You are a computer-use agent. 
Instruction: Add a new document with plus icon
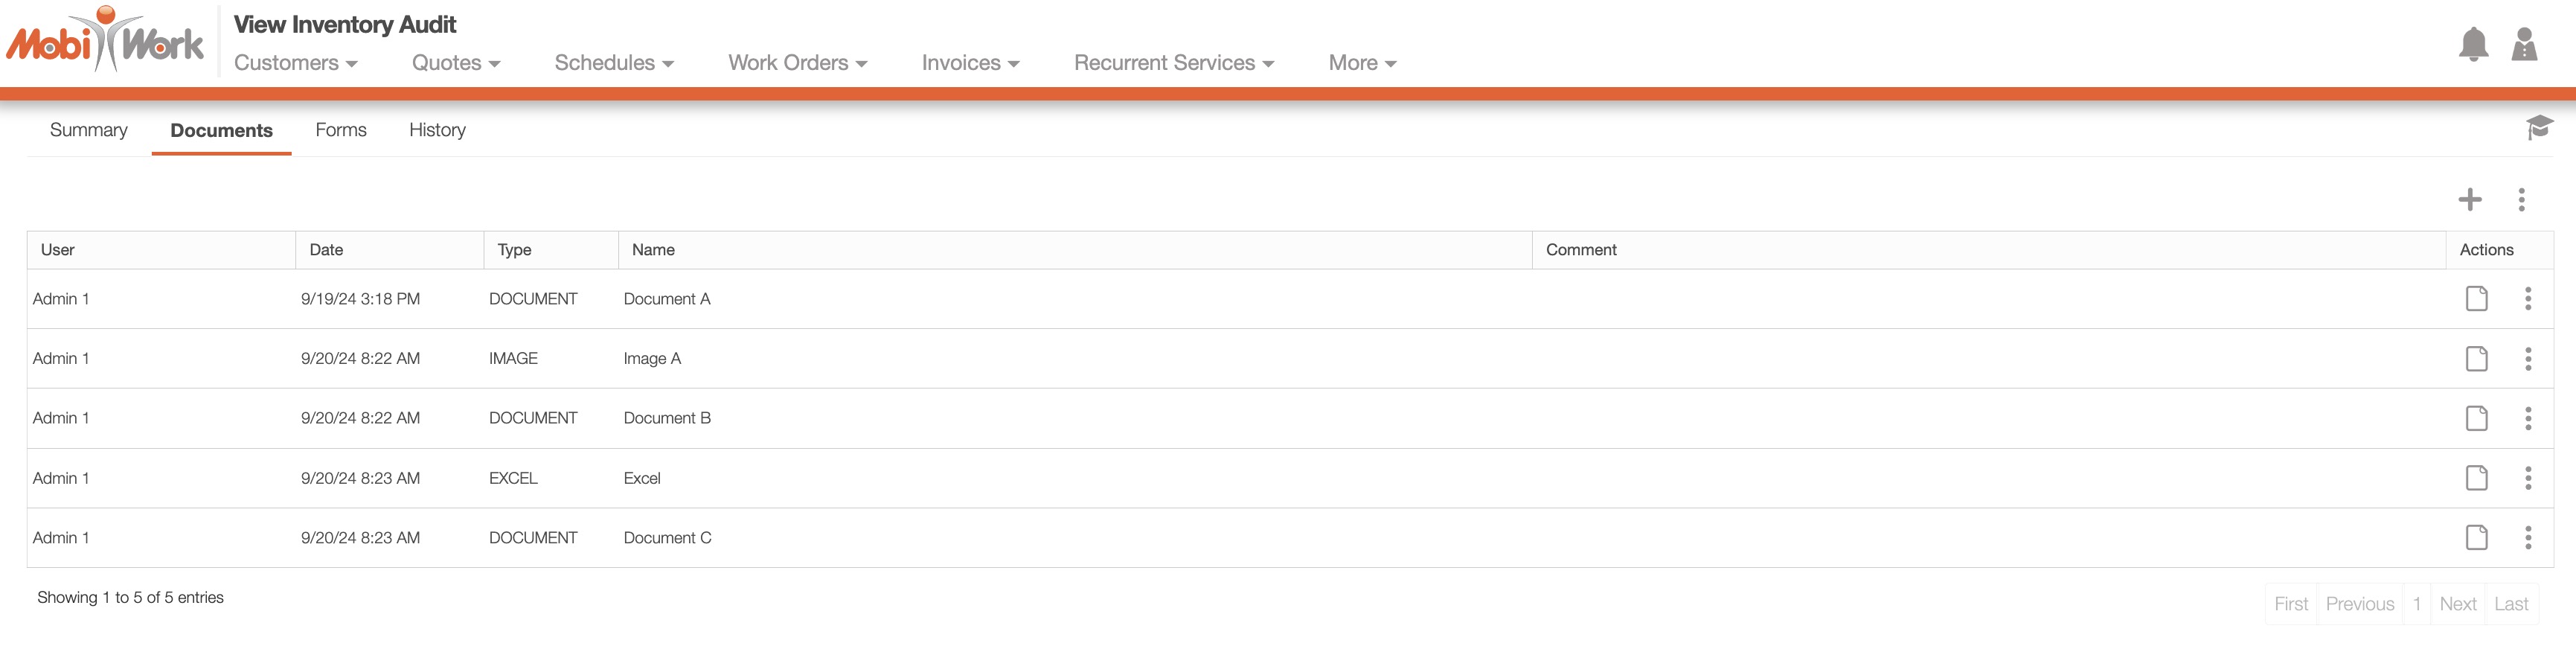point(2469,199)
